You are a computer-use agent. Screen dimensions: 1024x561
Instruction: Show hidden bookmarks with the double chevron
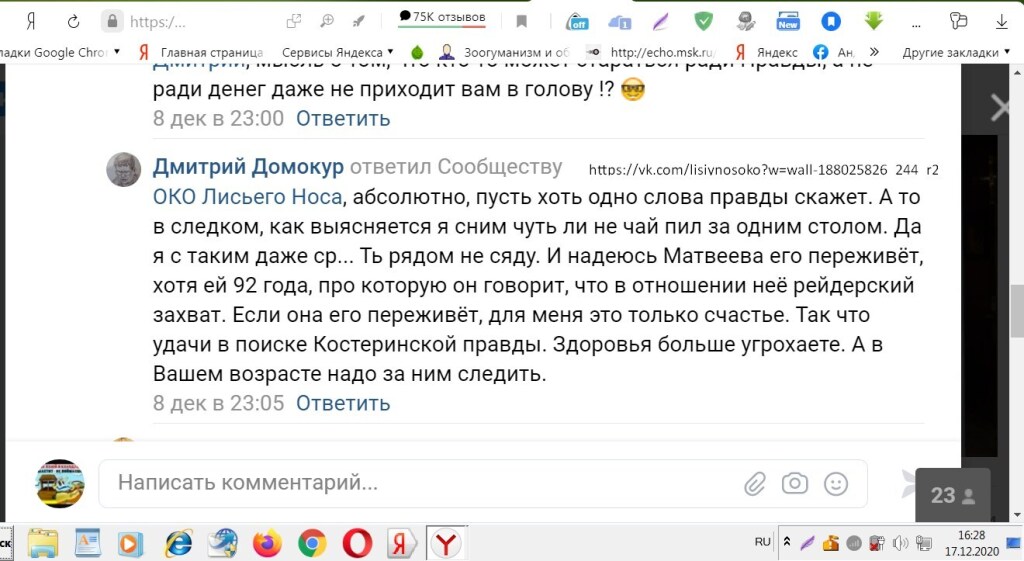click(x=874, y=52)
